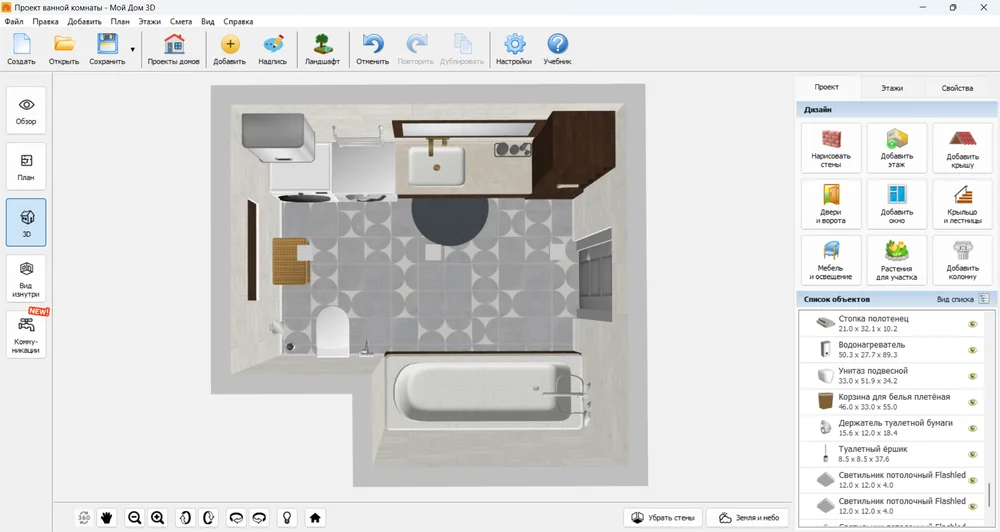Switch to Обзор view mode
The width and height of the screenshot is (1000, 532).
26,110
